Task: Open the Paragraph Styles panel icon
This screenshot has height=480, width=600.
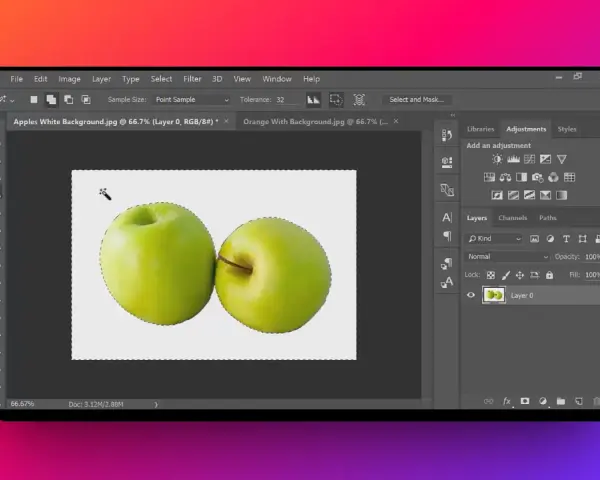Action: (x=447, y=263)
